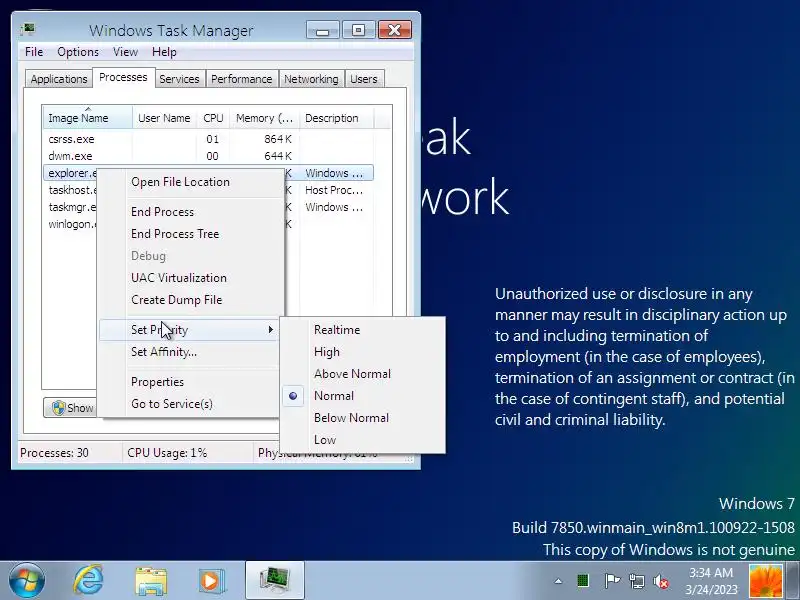Click CPU Usage: 1% status entry
The width and height of the screenshot is (800, 600).
(167, 453)
